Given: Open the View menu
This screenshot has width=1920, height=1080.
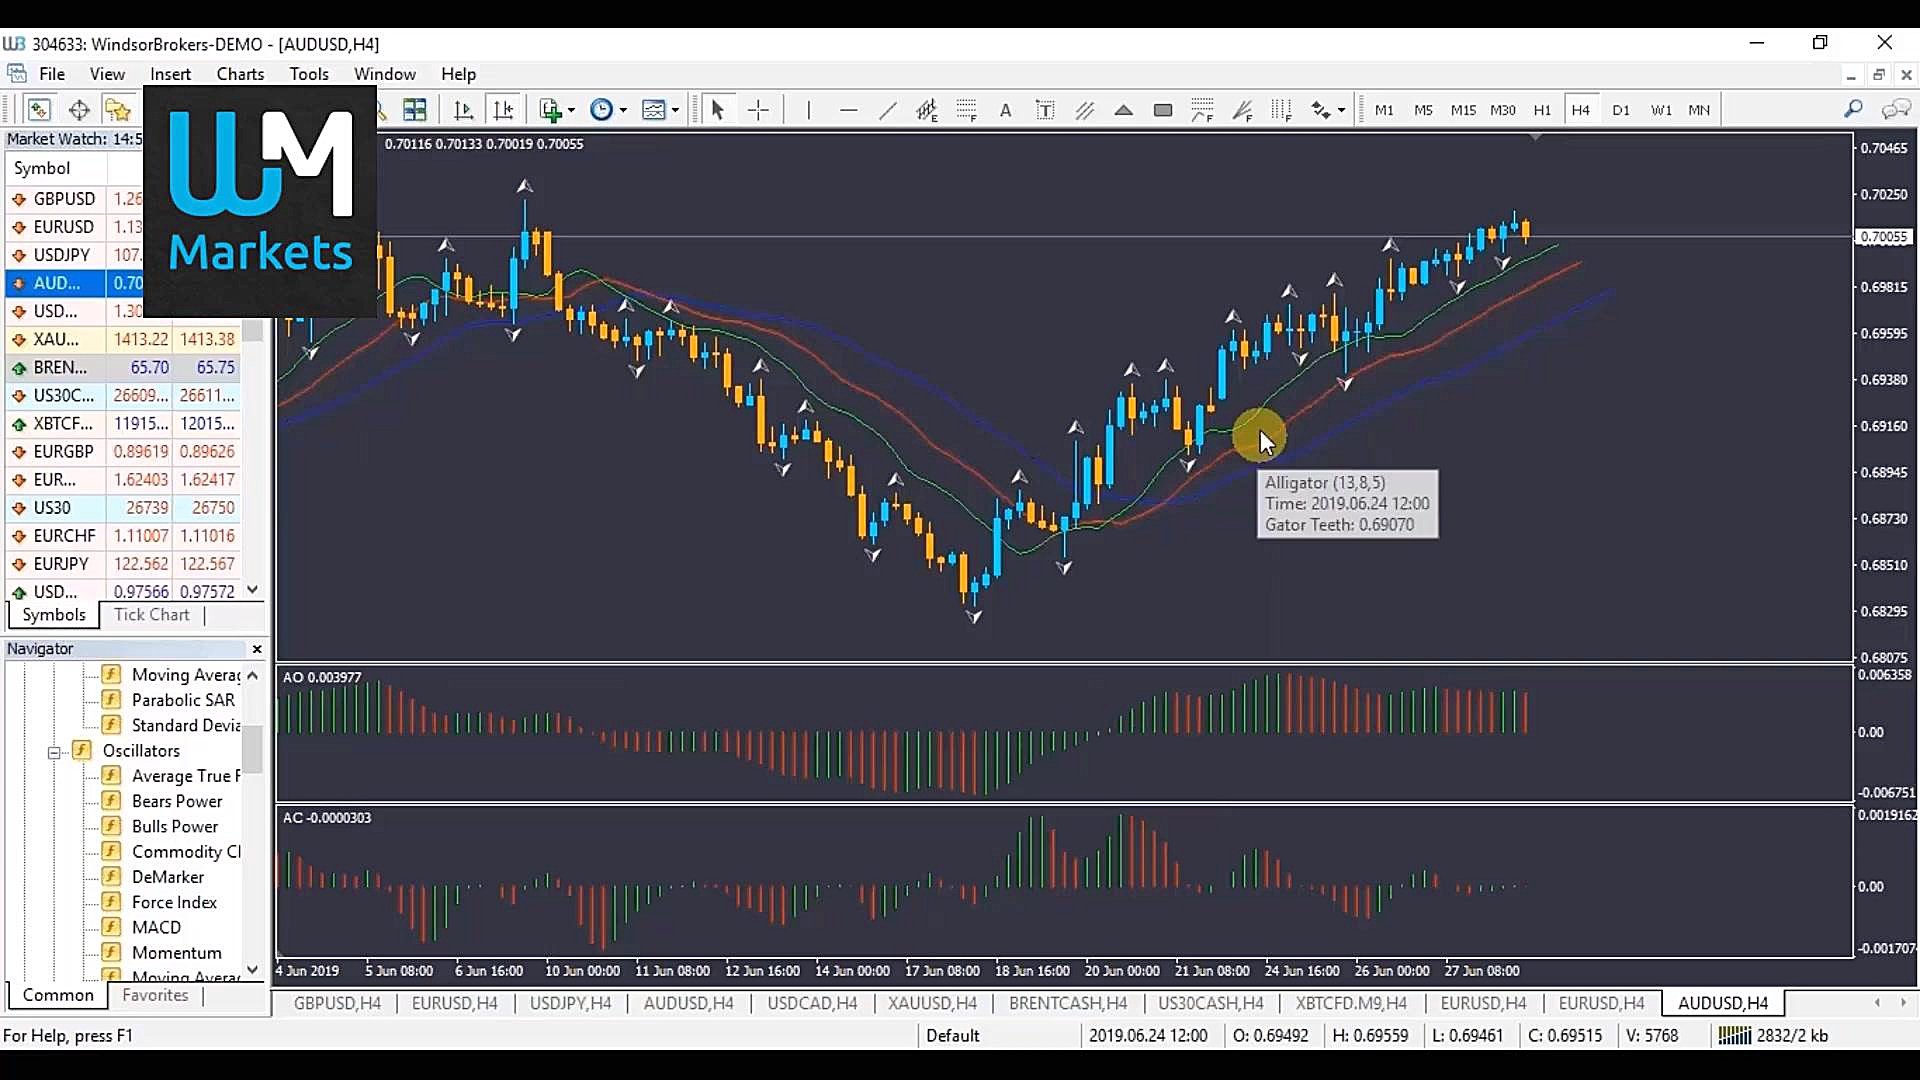Looking at the screenshot, I should point(107,74).
